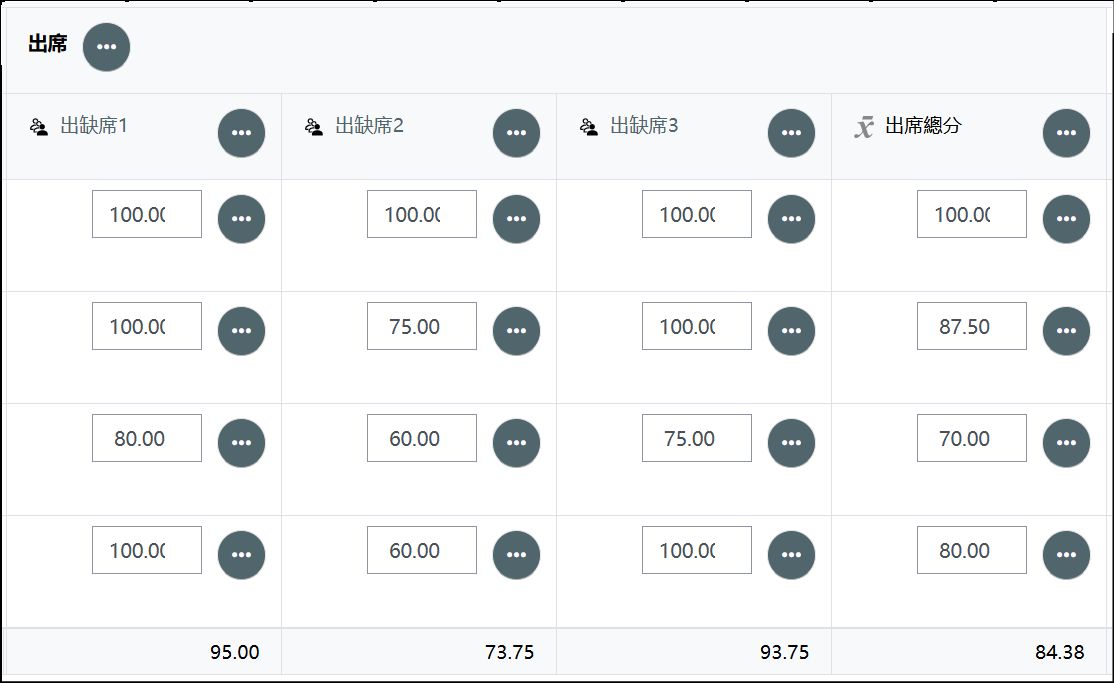Screen dimensions: 1114x683
Task: Open the actions menu beside 出席 category
Action: point(107,47)
